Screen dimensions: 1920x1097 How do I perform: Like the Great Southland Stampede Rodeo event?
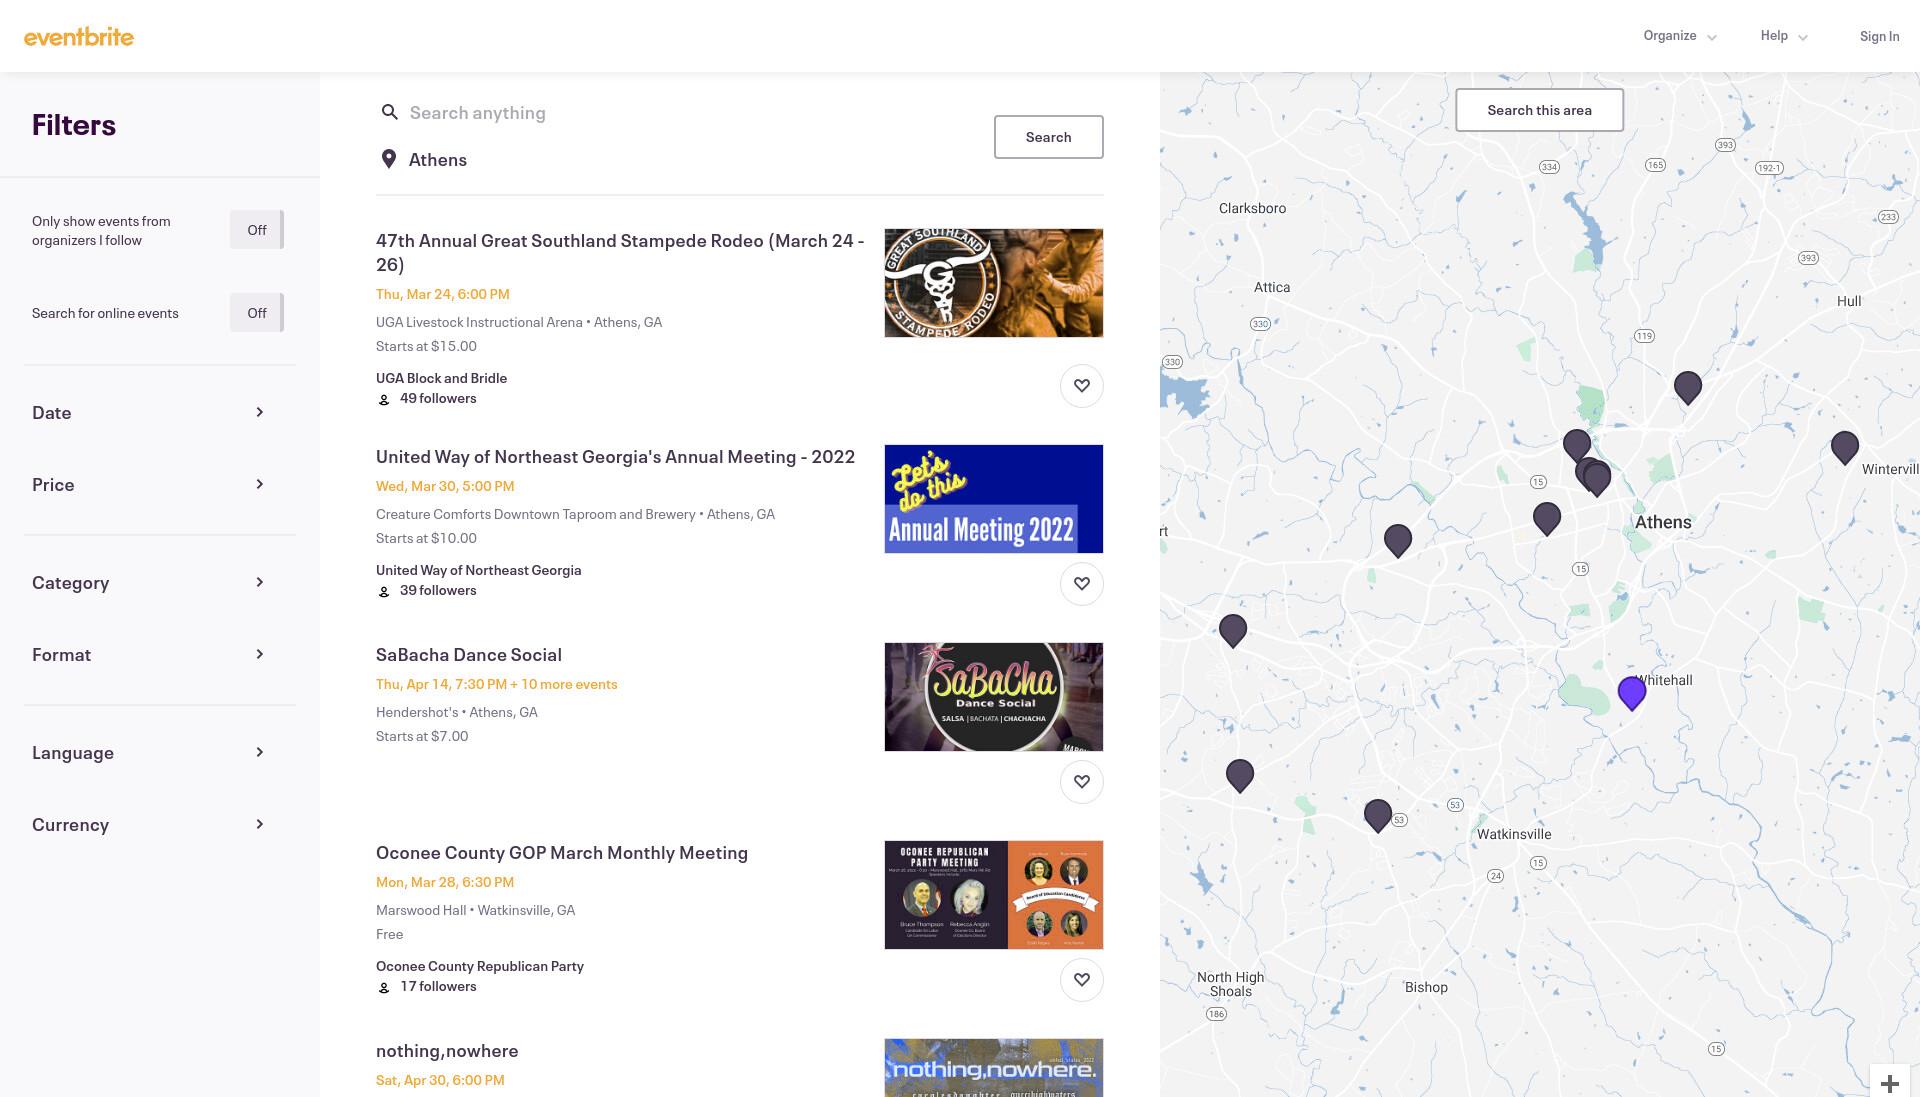click(x=1081, y=386)
